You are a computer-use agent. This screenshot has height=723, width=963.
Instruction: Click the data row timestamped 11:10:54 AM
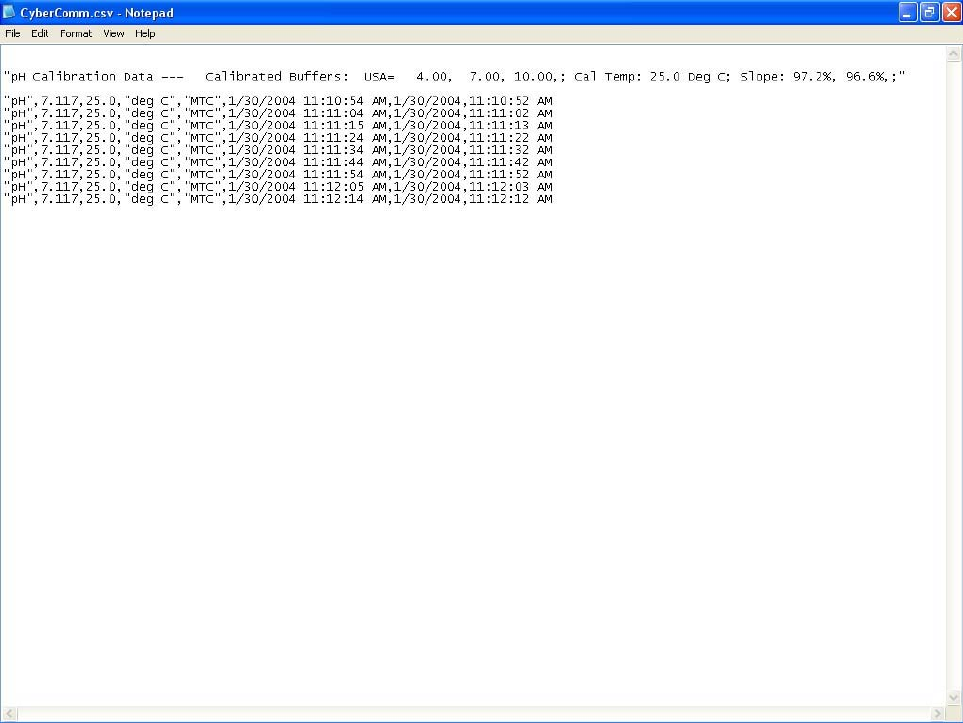278,101
